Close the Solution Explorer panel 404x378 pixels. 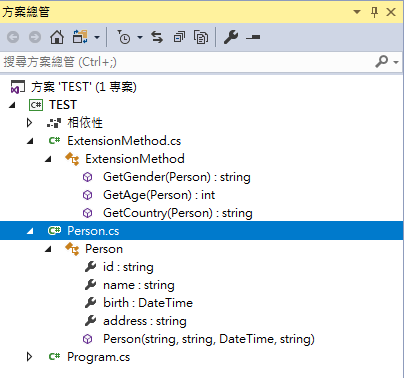pos(391,12)
